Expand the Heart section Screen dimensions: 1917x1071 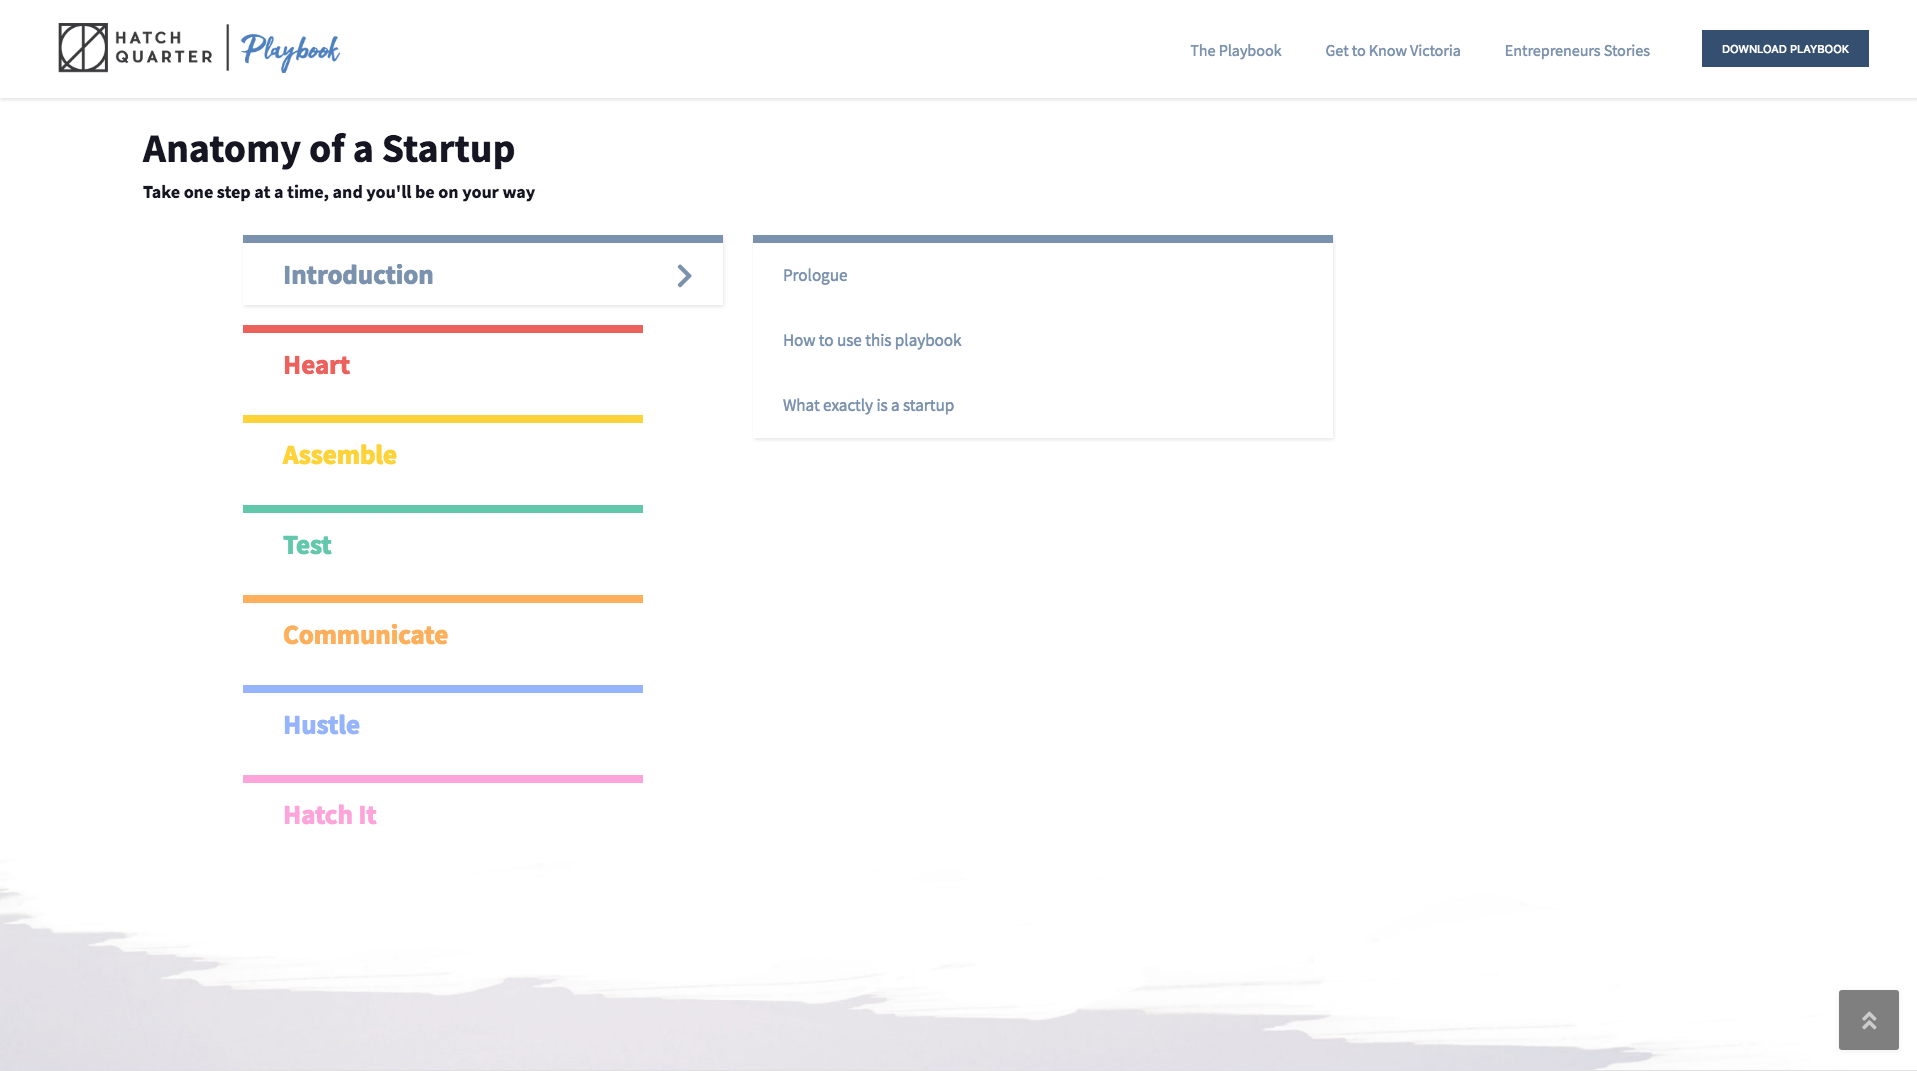(316, 365)
